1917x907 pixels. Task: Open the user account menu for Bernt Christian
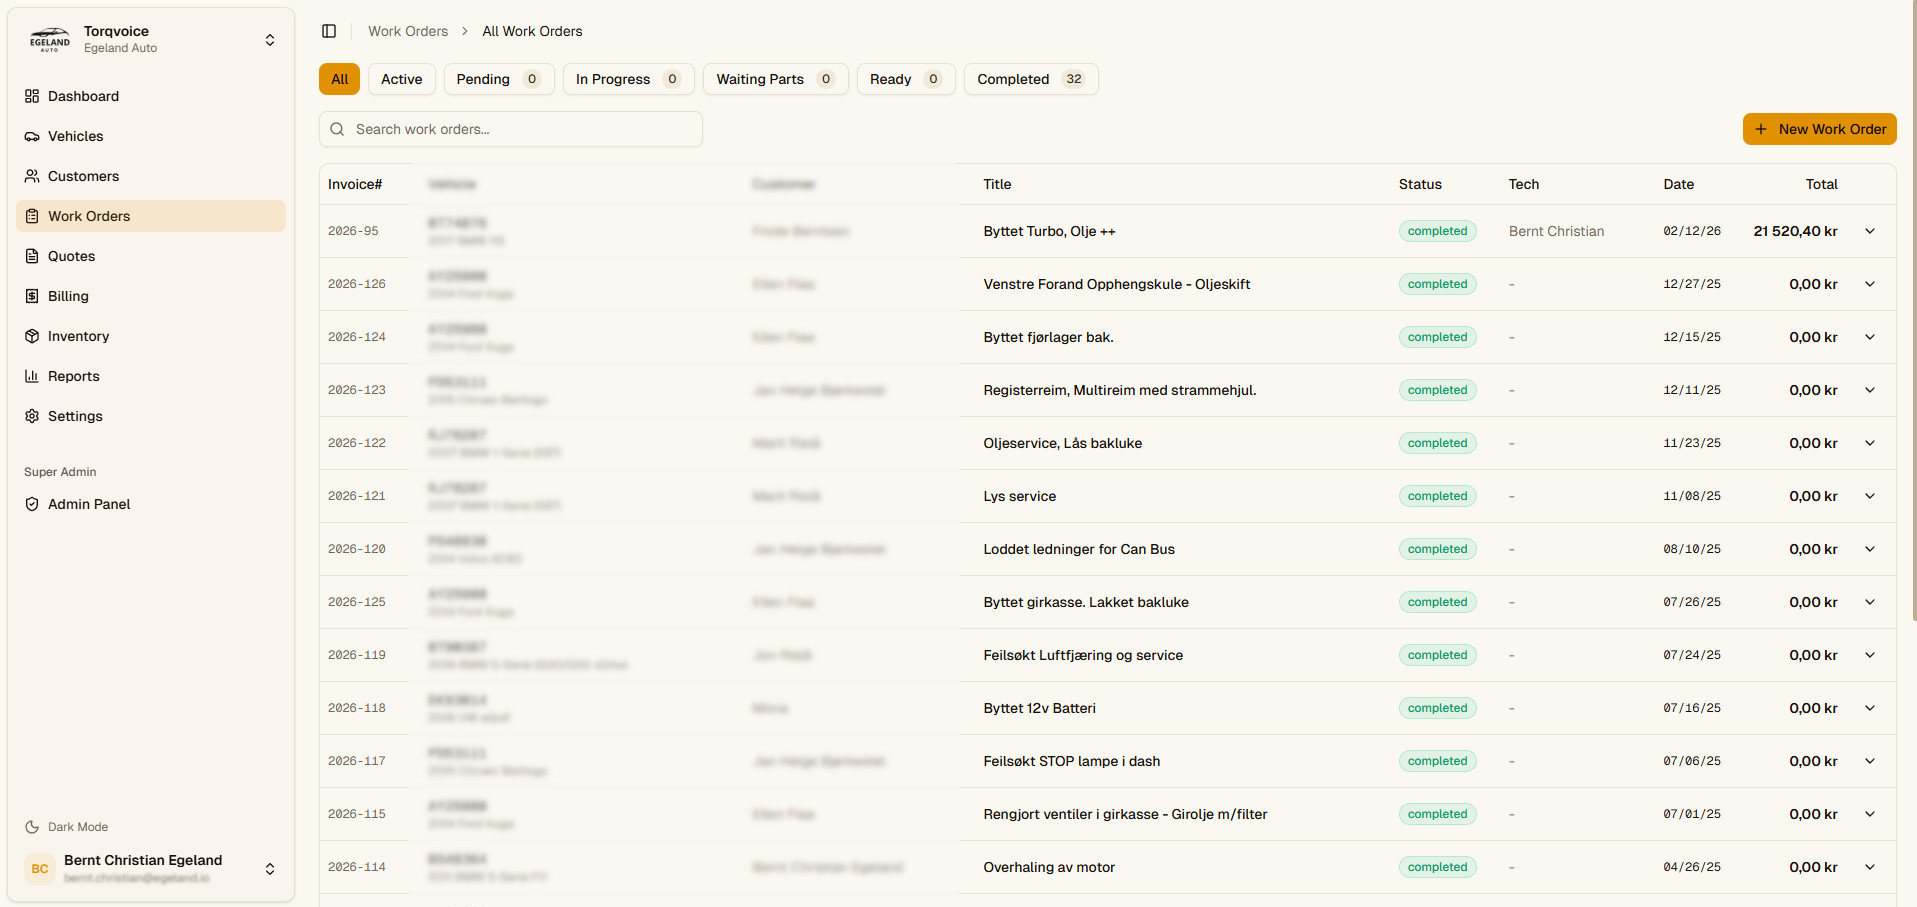(270, 869)
